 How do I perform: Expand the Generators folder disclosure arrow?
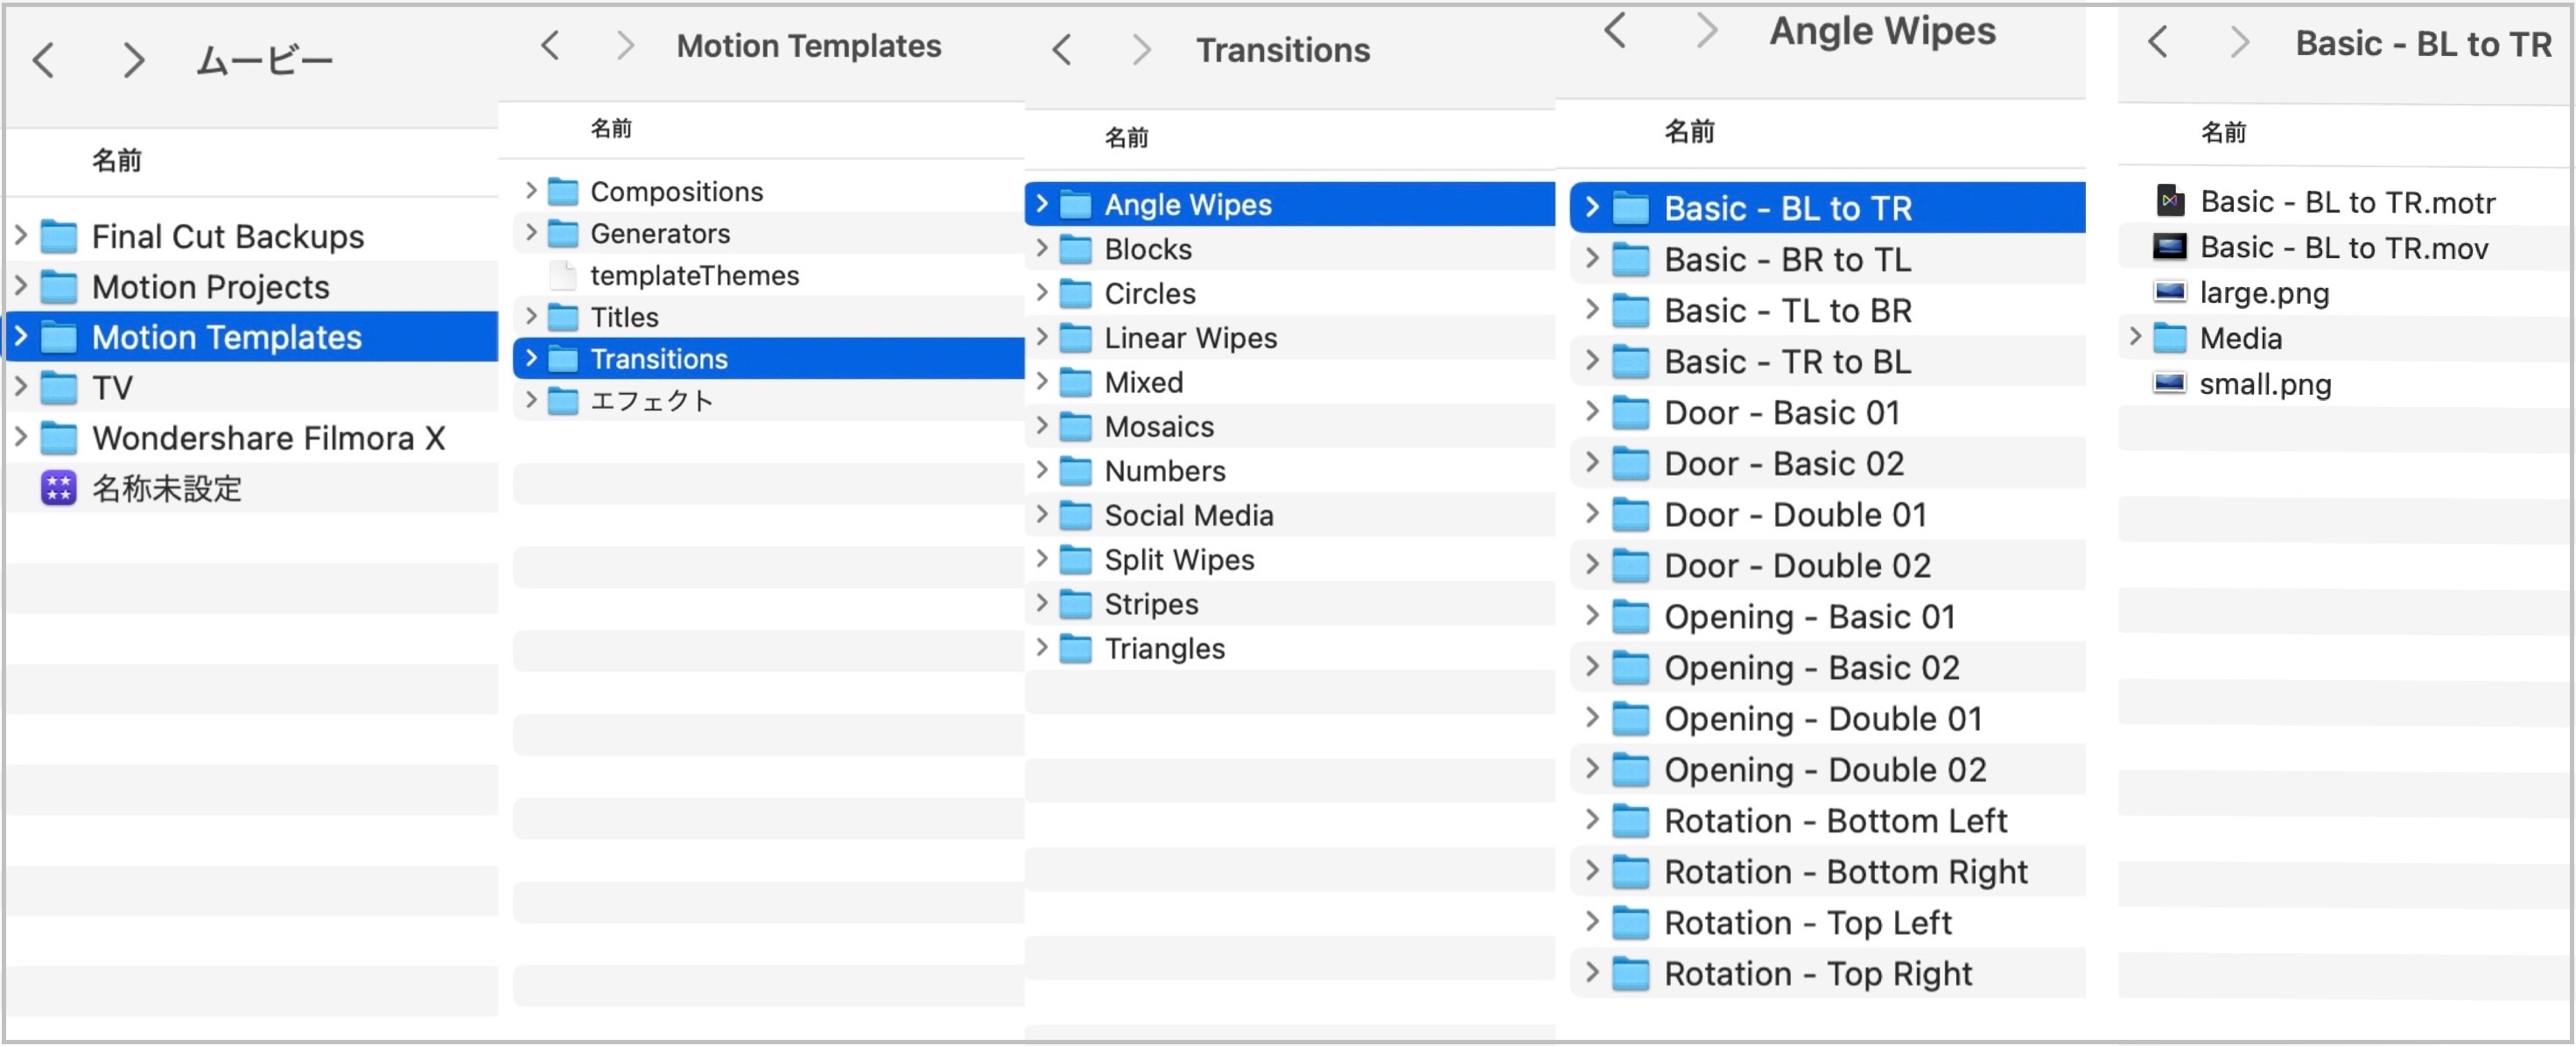pos(531,233)
